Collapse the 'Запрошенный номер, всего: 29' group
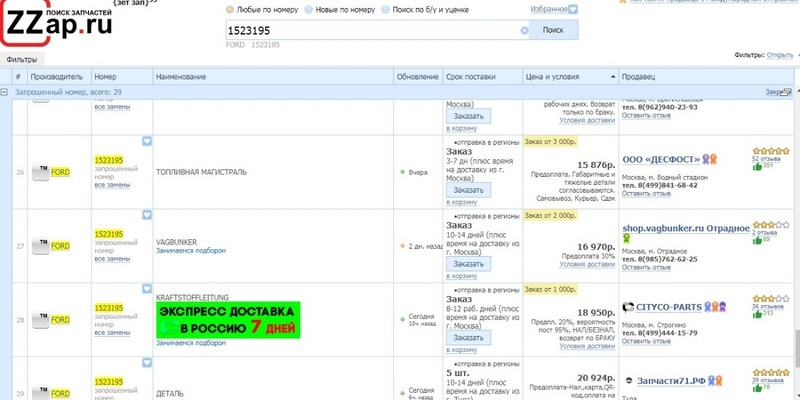Viewport: 800px width, 400px height. click(5, 92)
